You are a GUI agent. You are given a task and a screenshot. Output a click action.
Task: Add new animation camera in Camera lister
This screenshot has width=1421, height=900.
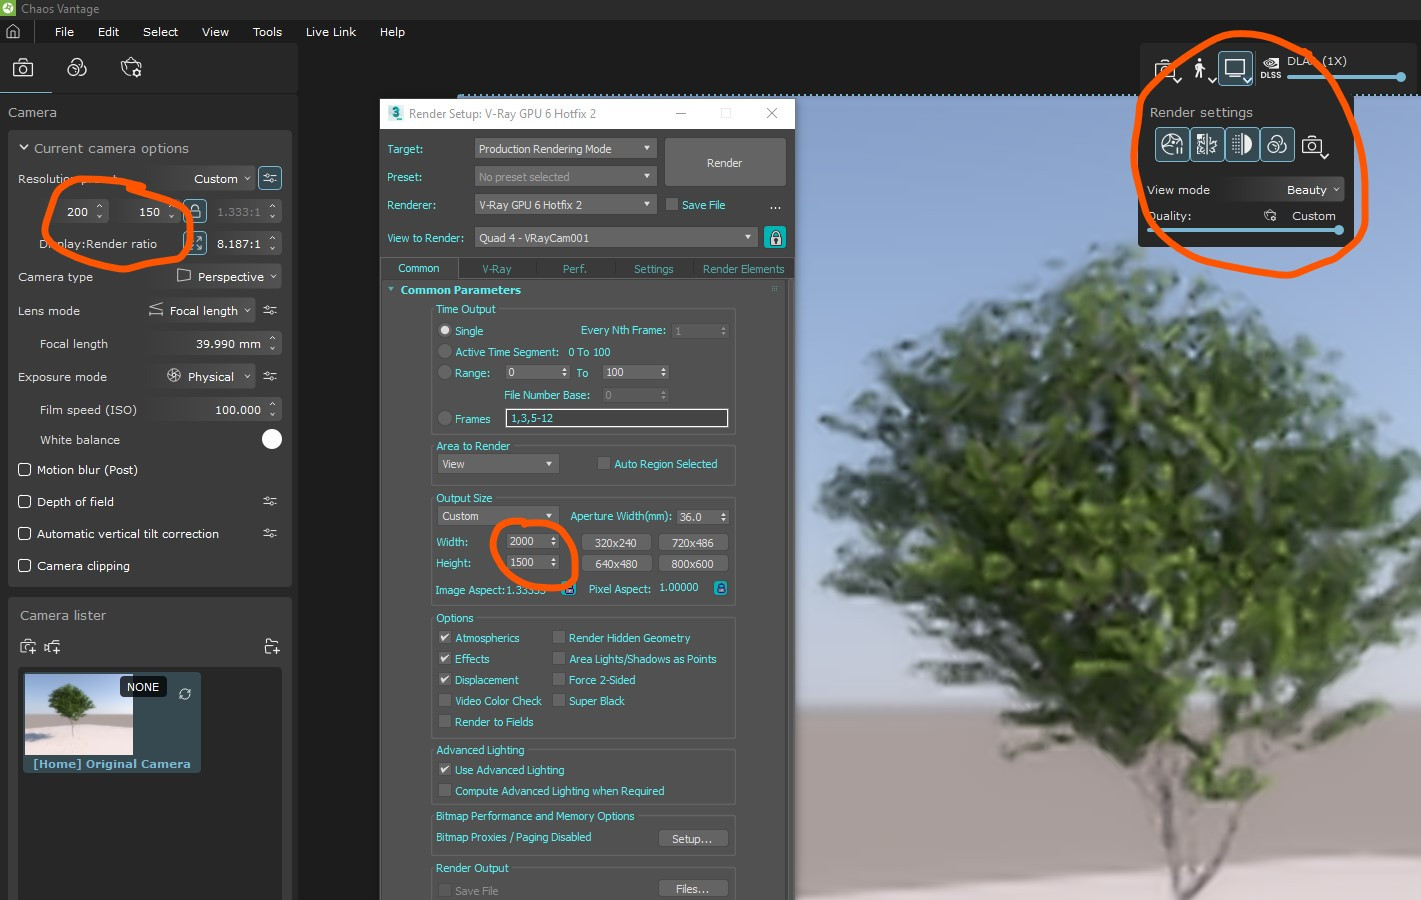coord(53,647)
